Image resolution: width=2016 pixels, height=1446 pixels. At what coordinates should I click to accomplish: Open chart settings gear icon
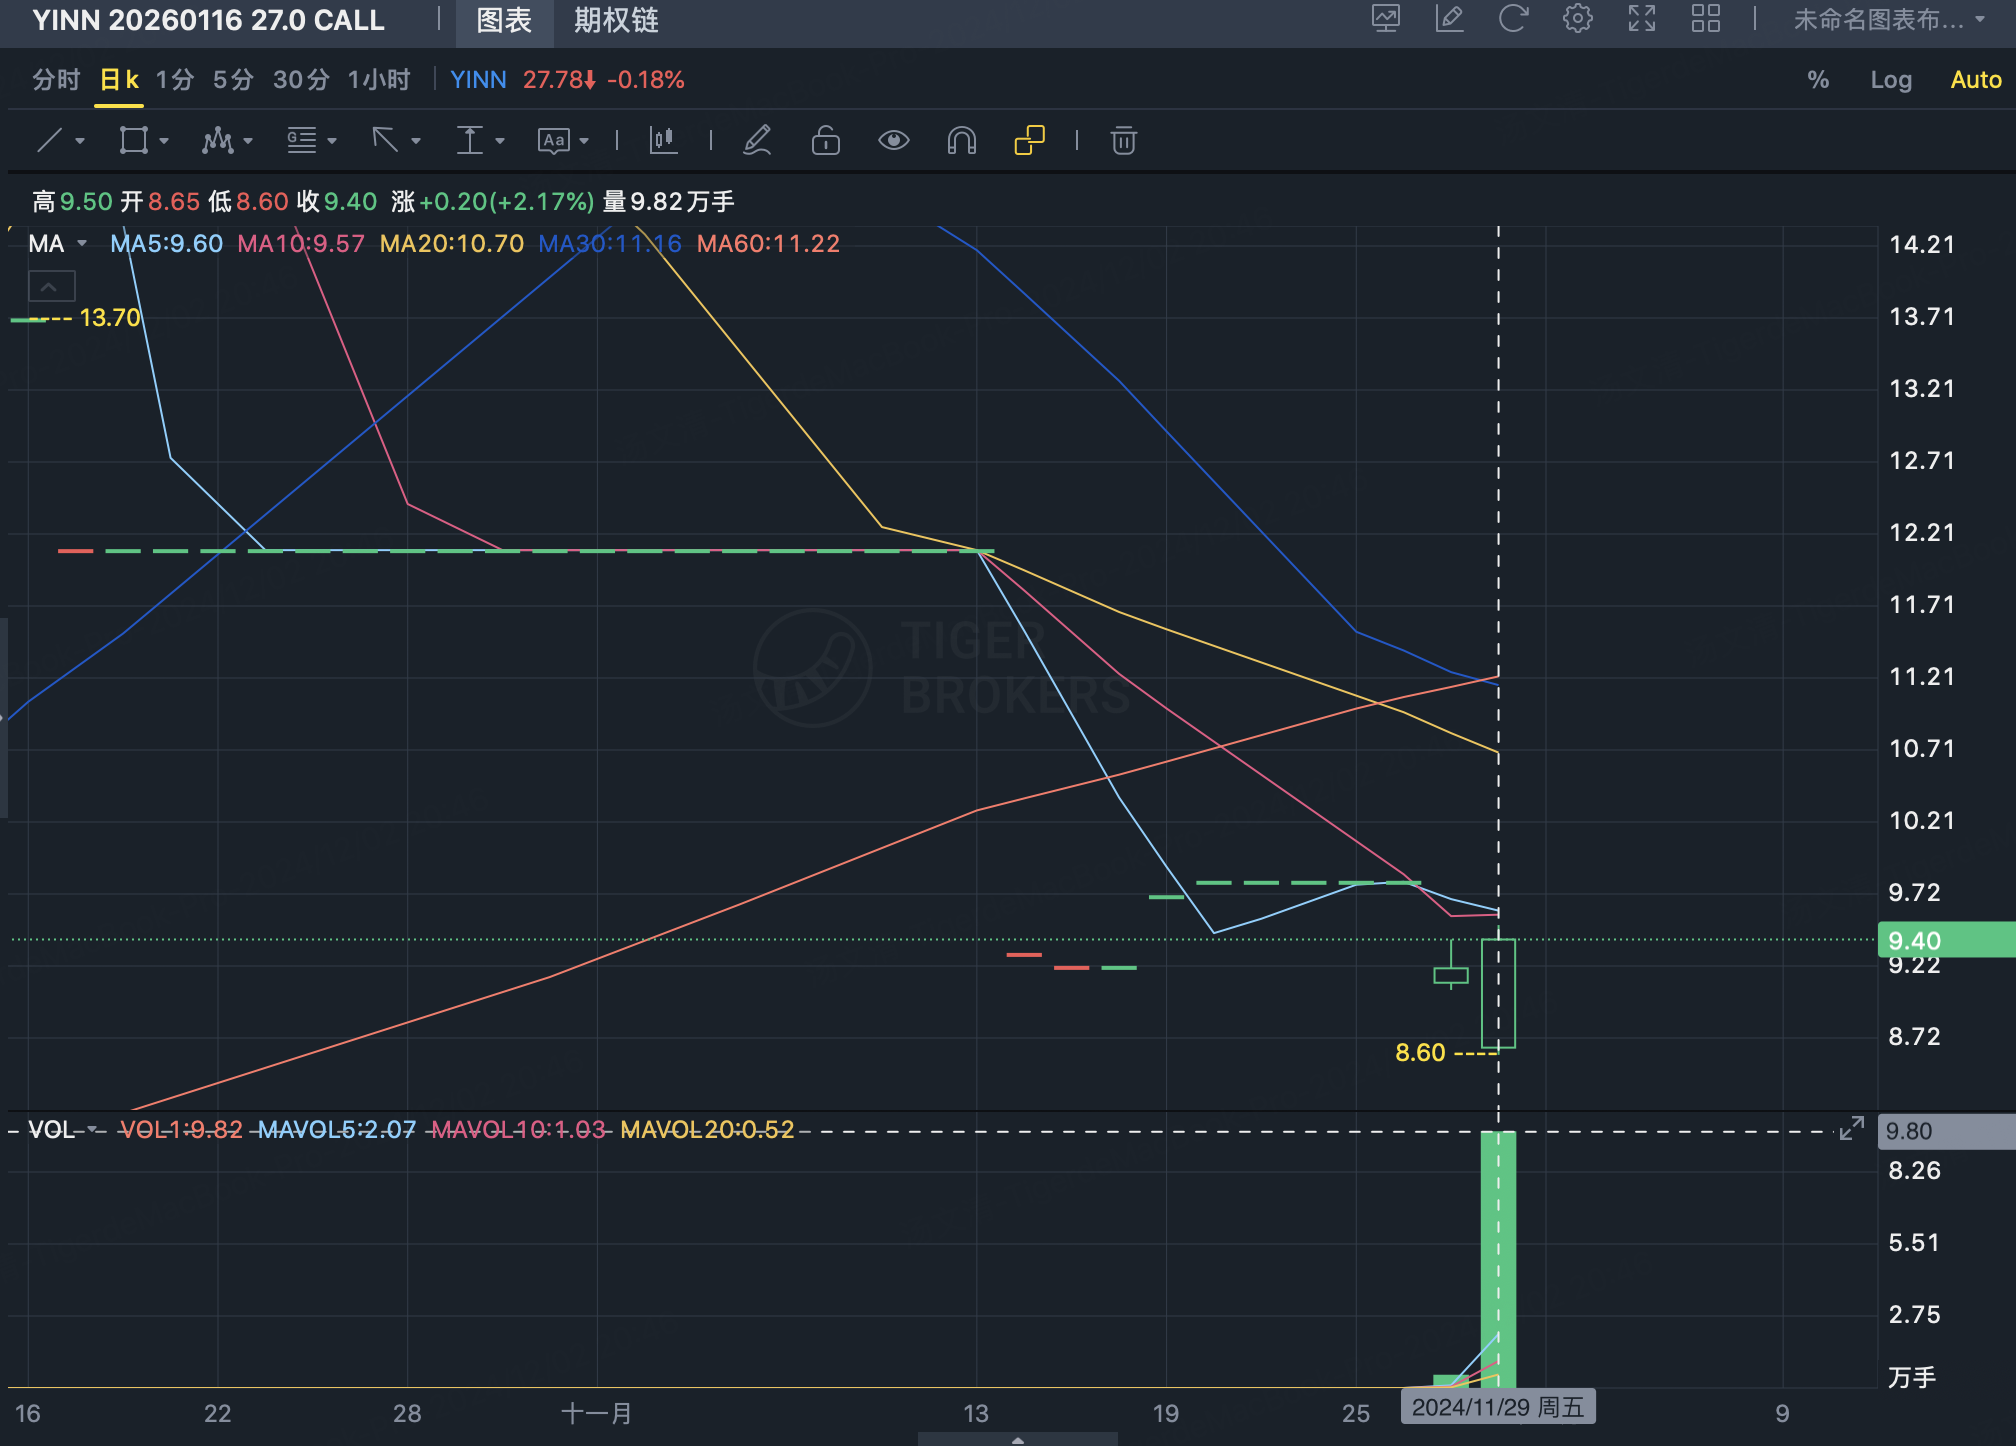tap(1577, 19)
